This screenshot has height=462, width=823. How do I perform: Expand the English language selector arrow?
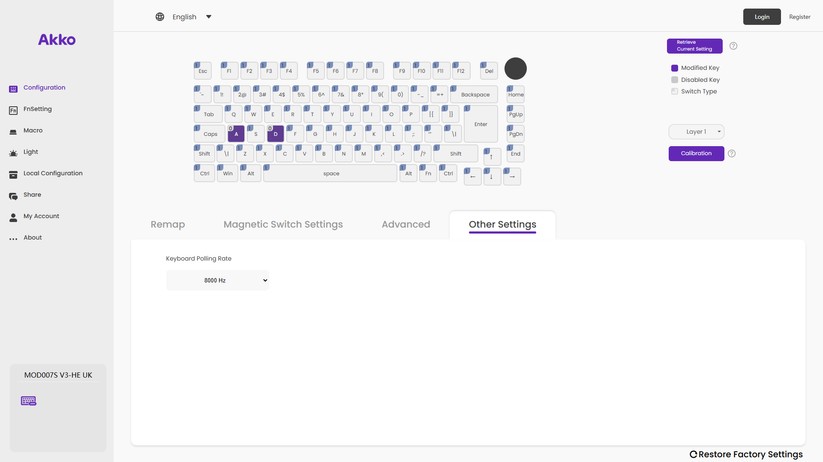pyautogui.click(x=209, y=17)
